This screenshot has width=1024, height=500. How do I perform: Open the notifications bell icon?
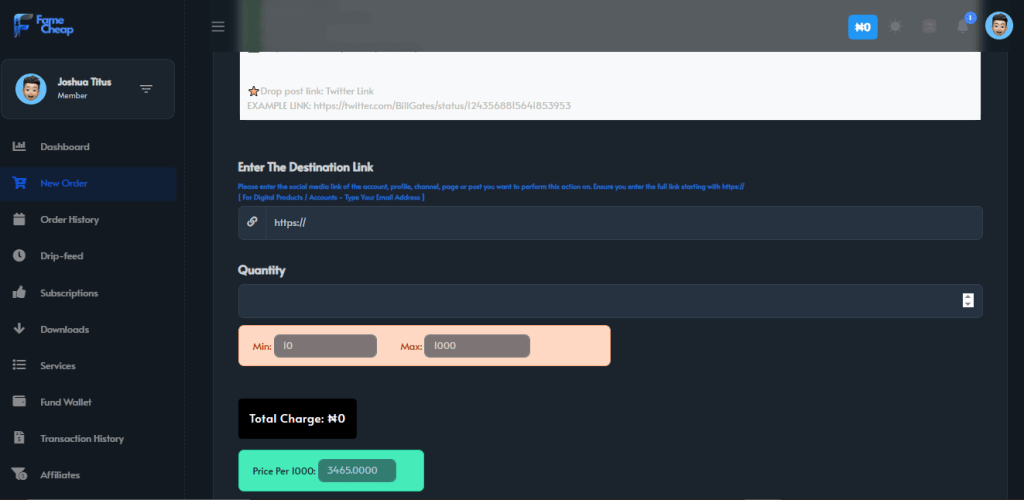pos(963,26)
